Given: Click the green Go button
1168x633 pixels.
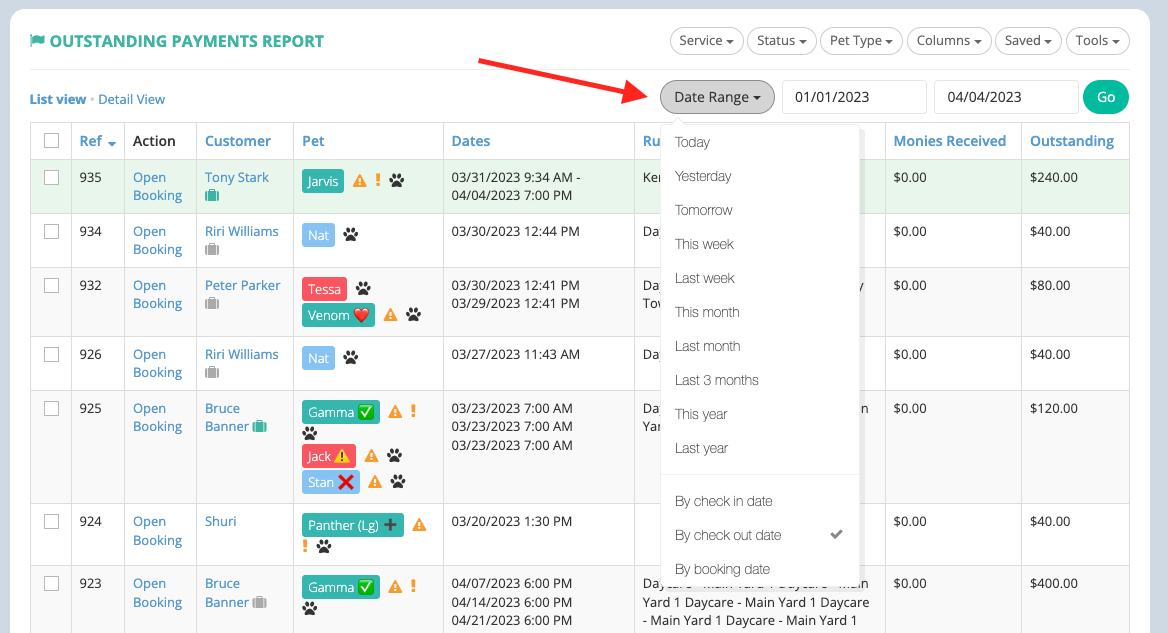Looking at the screenshot, I should click(1106, 97).
